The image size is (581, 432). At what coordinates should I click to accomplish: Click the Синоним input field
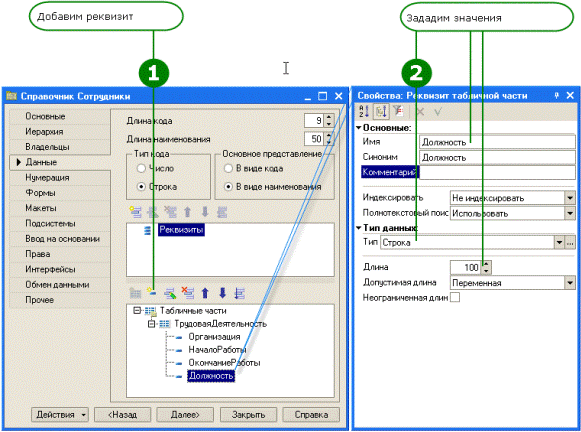[497, 157]
